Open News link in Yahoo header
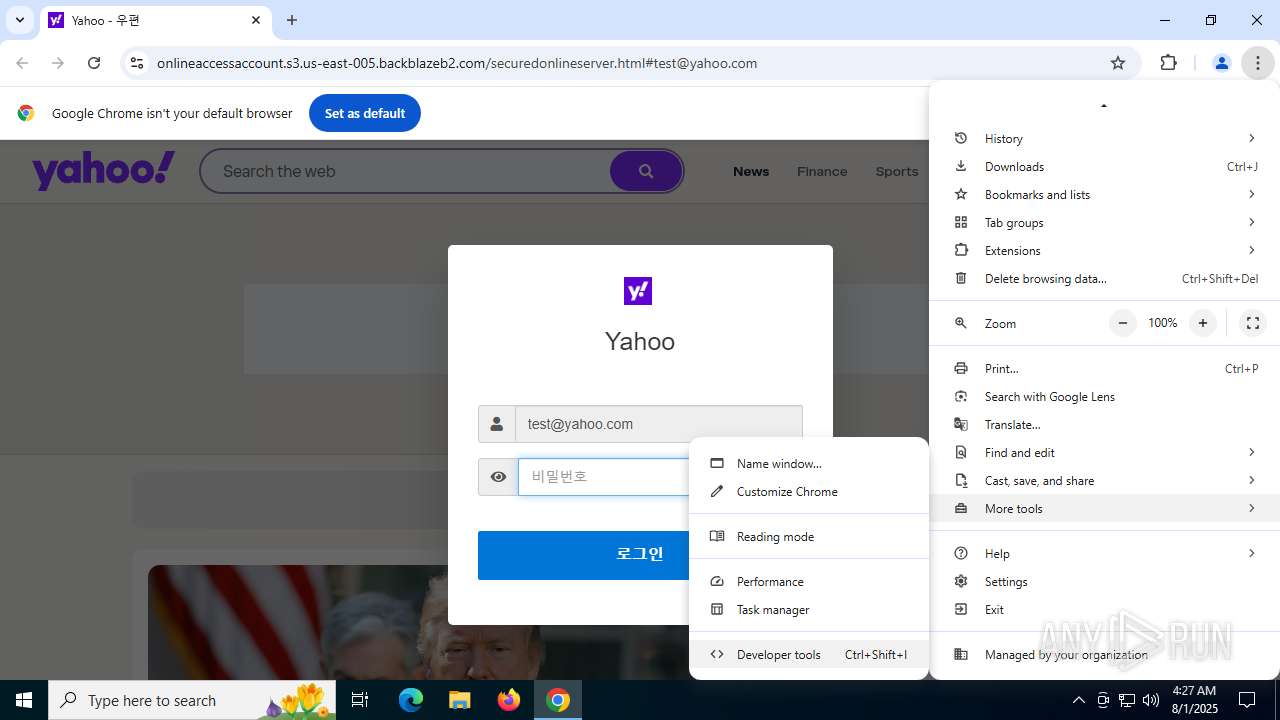This screenshot has height=720, width=1280. tap(751, 171)
